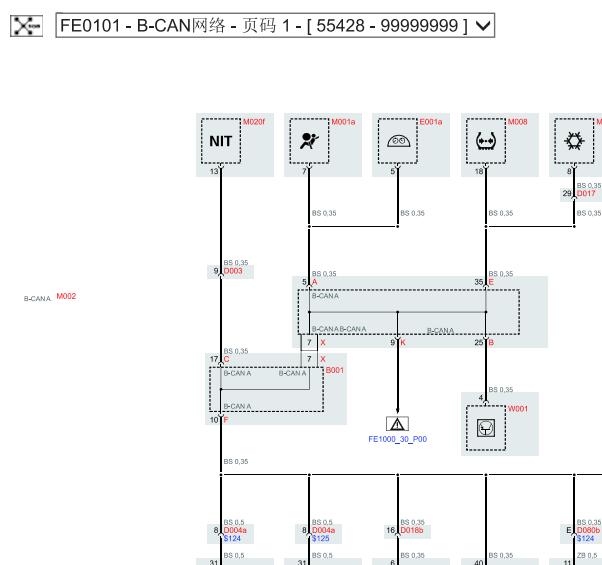Select the air conditioning snowflake module icon
This screenshot has height=565, width=602.
(575, 141)
